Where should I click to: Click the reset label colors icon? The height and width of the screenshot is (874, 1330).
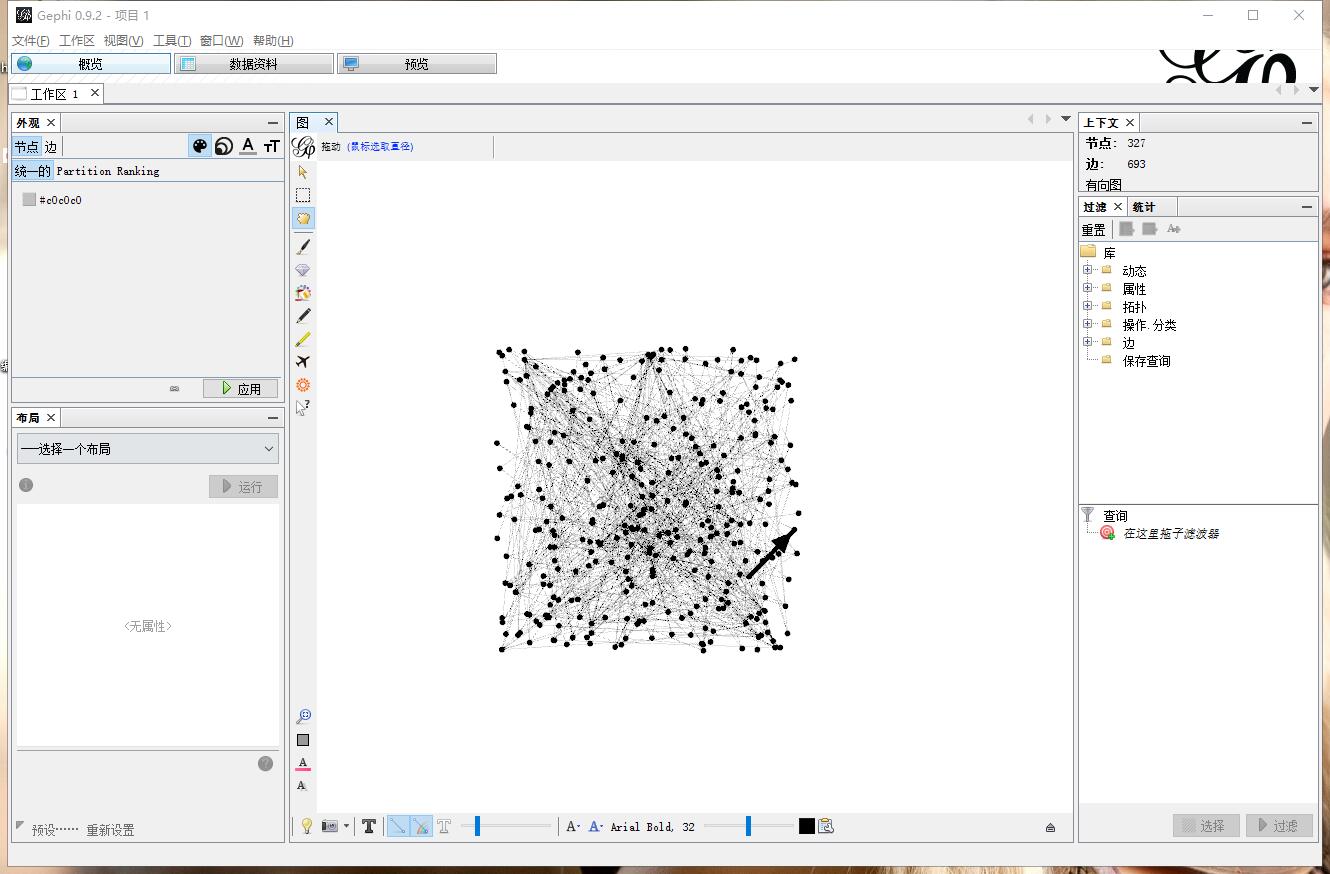303,764
